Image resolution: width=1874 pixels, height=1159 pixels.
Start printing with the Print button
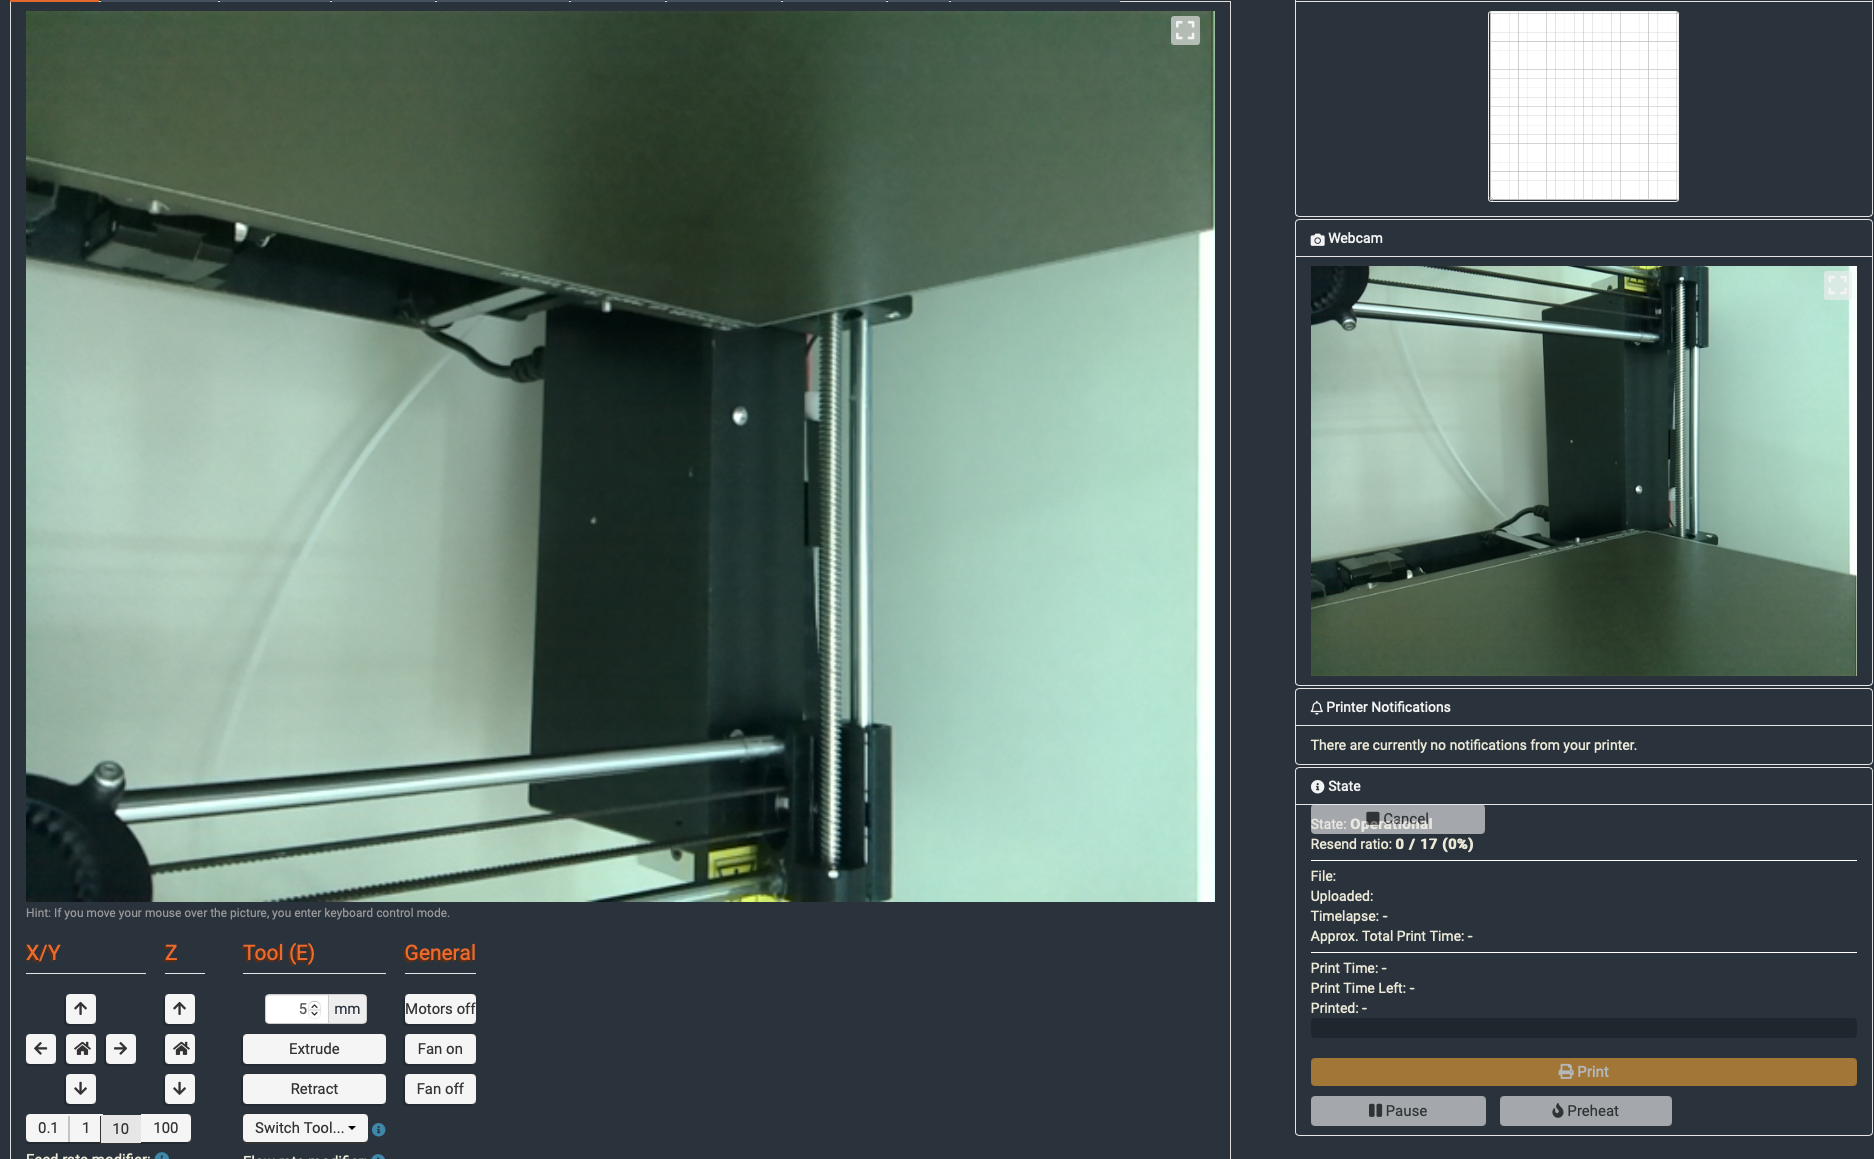tap(1583, 1071)
